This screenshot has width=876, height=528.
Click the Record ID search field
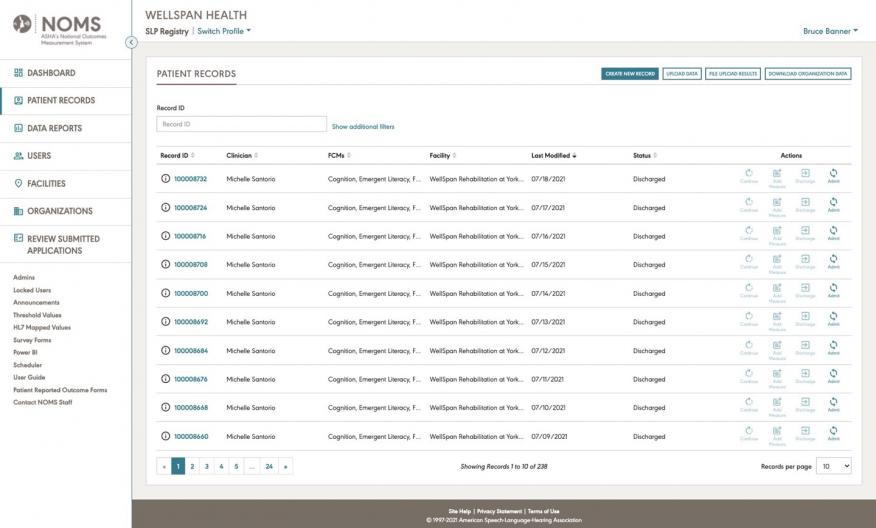click(x=241, y=124)
